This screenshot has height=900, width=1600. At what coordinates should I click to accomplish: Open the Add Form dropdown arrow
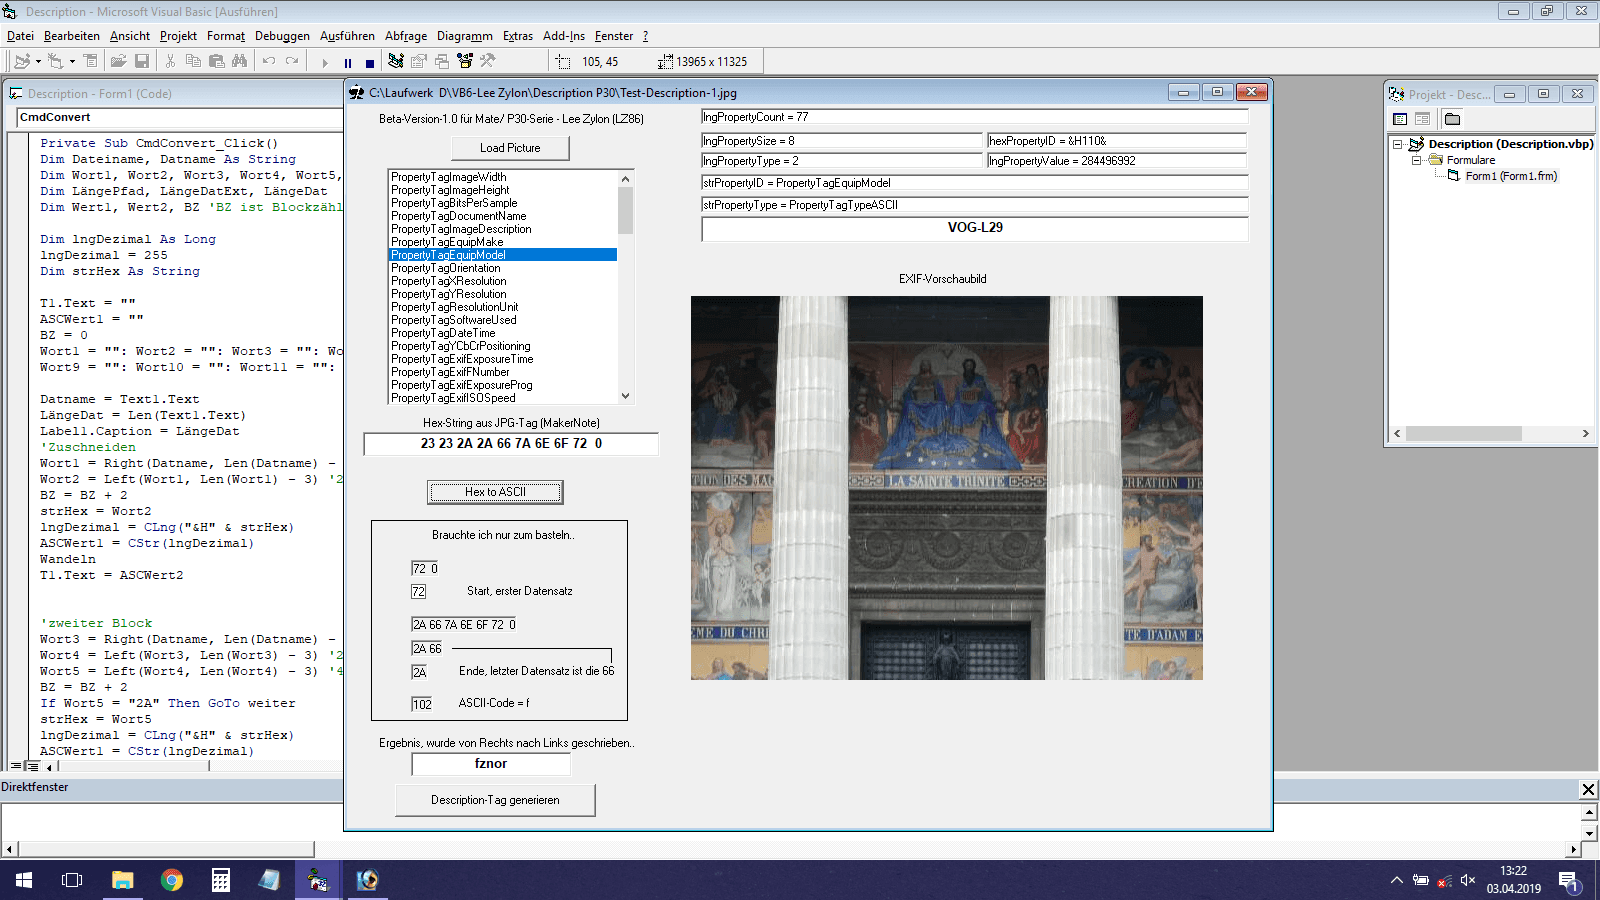point(72,61)
